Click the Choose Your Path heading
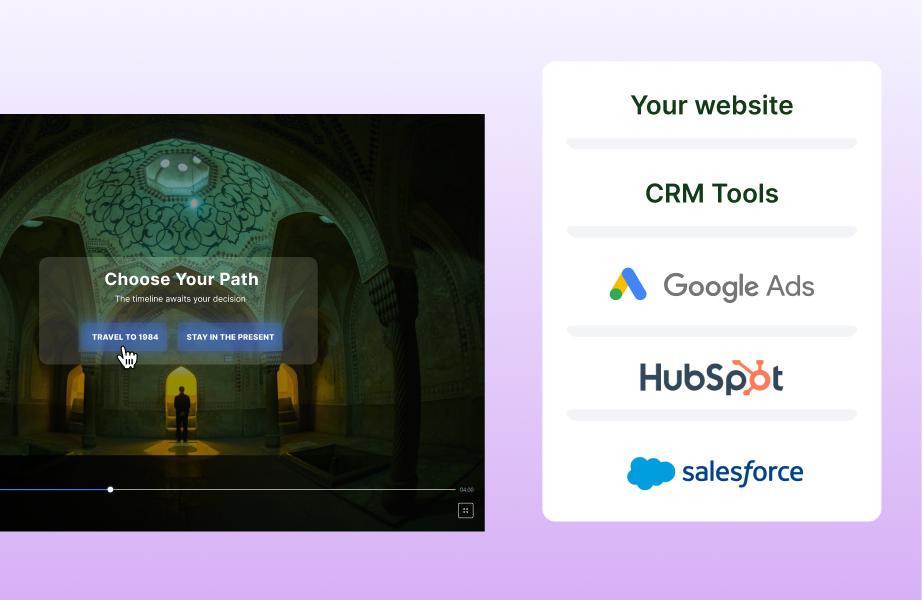The height and width of the screenshot is (600, 922). click(x=181, y=279)
